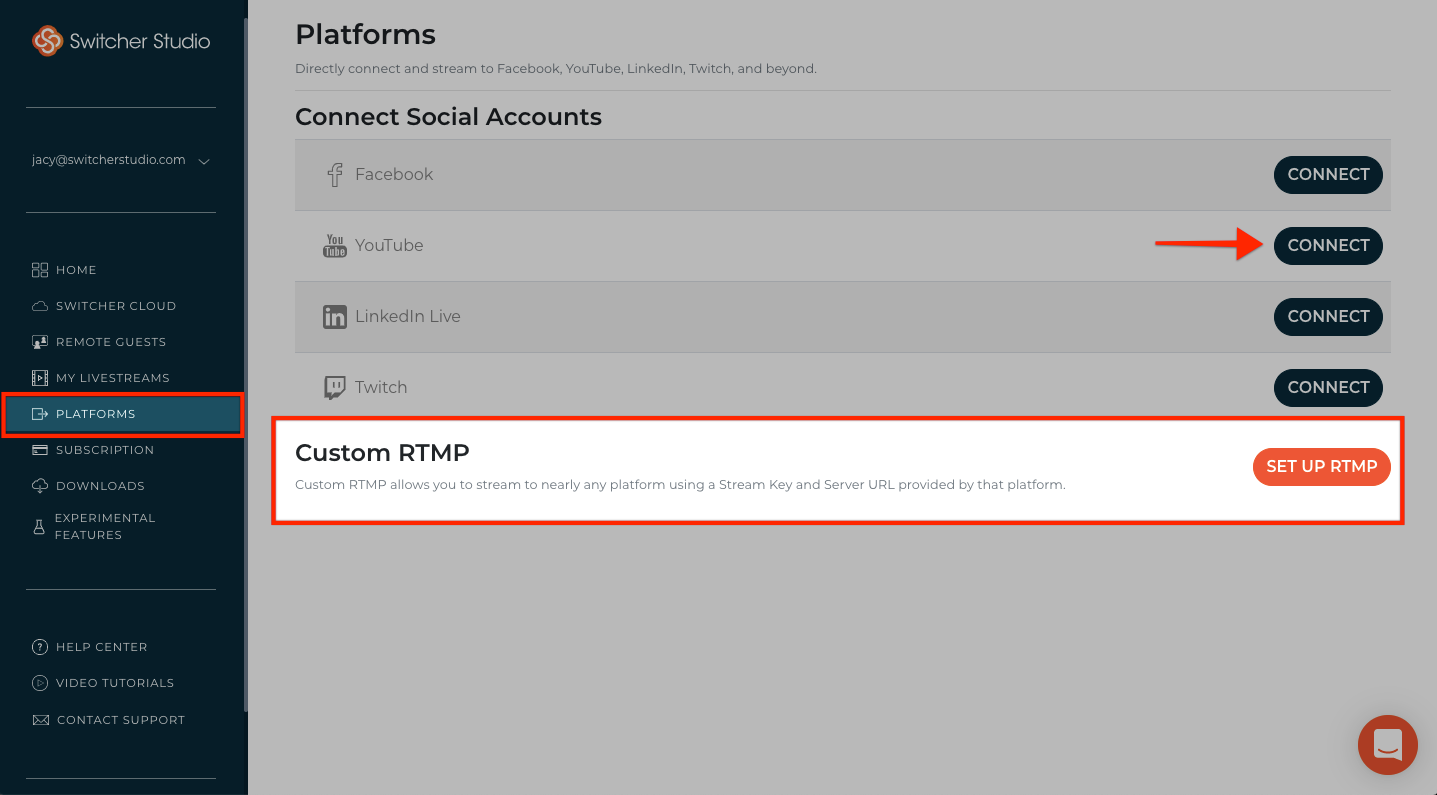Viewport: 1437px width, 795px height.
Task: Click the Set Up RTMP button
Action: click(1322, 467)
